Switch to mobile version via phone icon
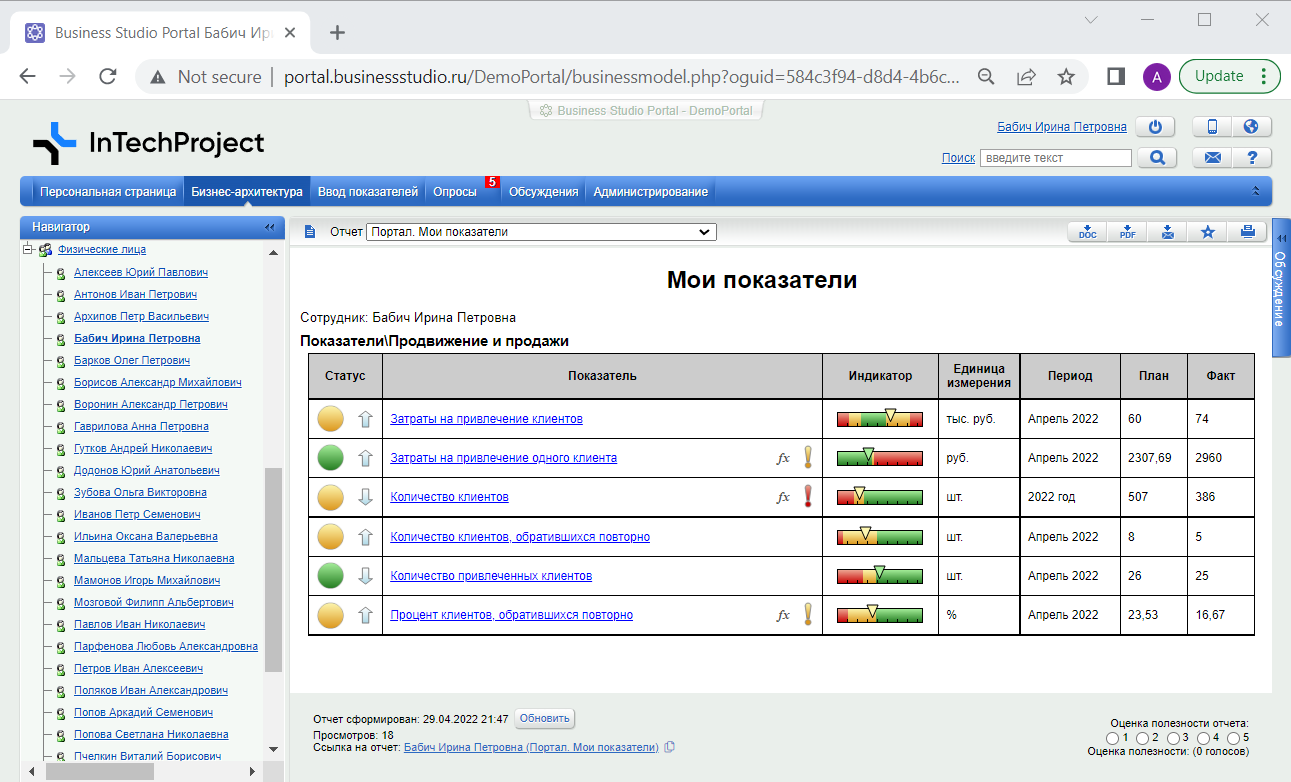 (x=1212, y=127)
